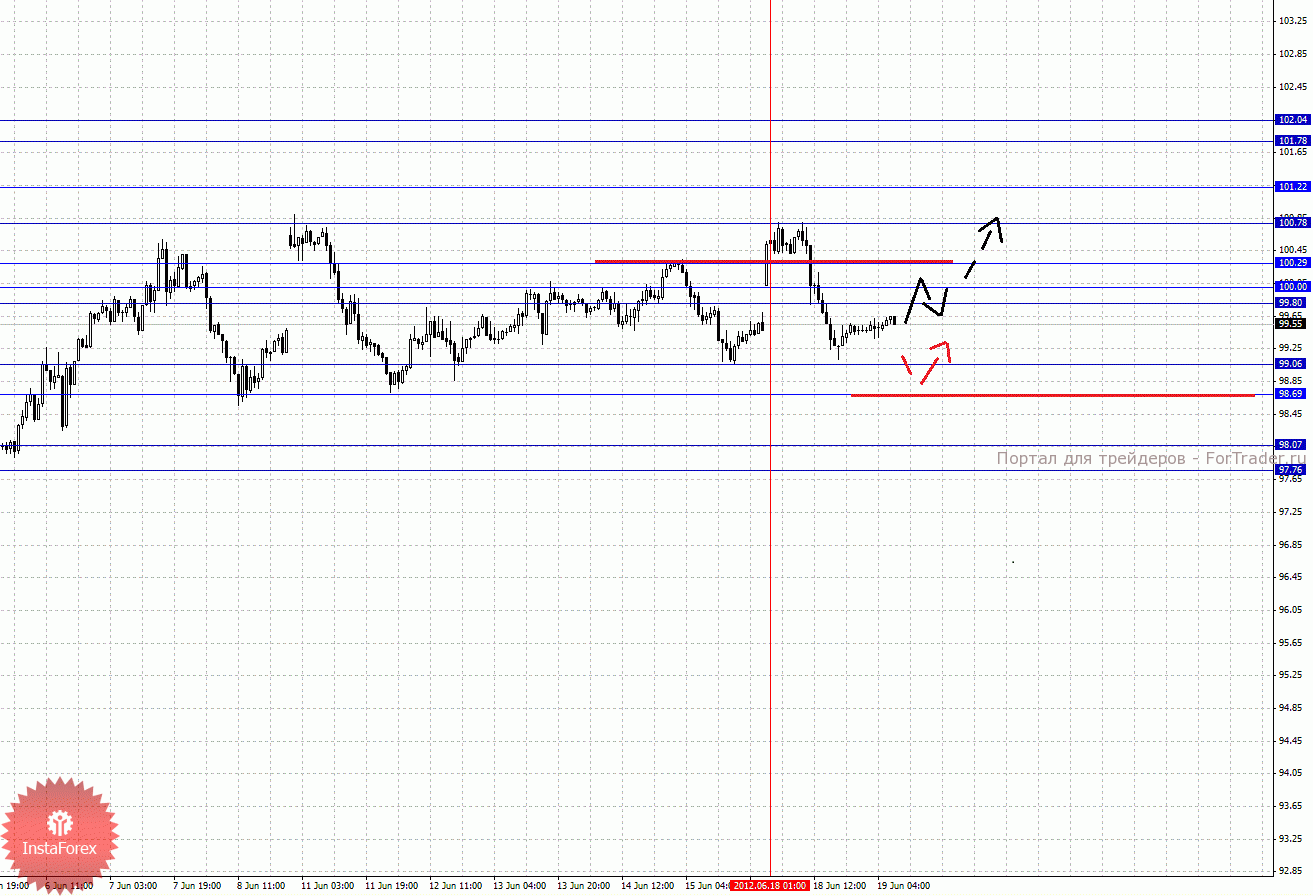
Task: Click the 101.22 horizontal line label
Action: (1294, 187)
